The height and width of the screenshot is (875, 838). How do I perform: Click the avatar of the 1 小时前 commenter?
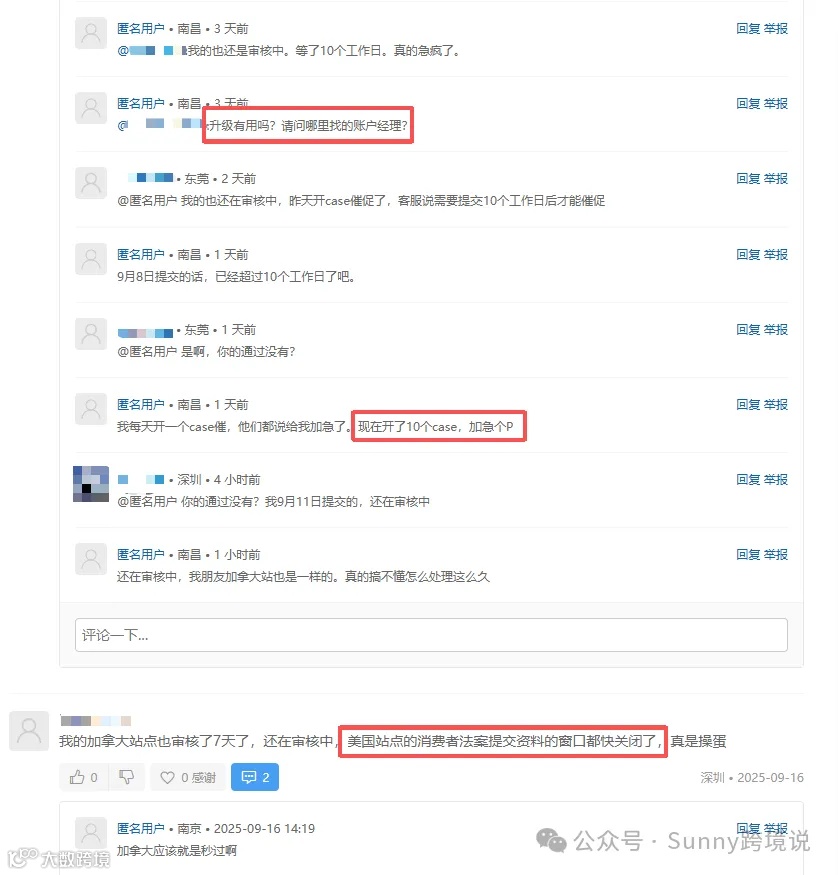coord(91,559)
